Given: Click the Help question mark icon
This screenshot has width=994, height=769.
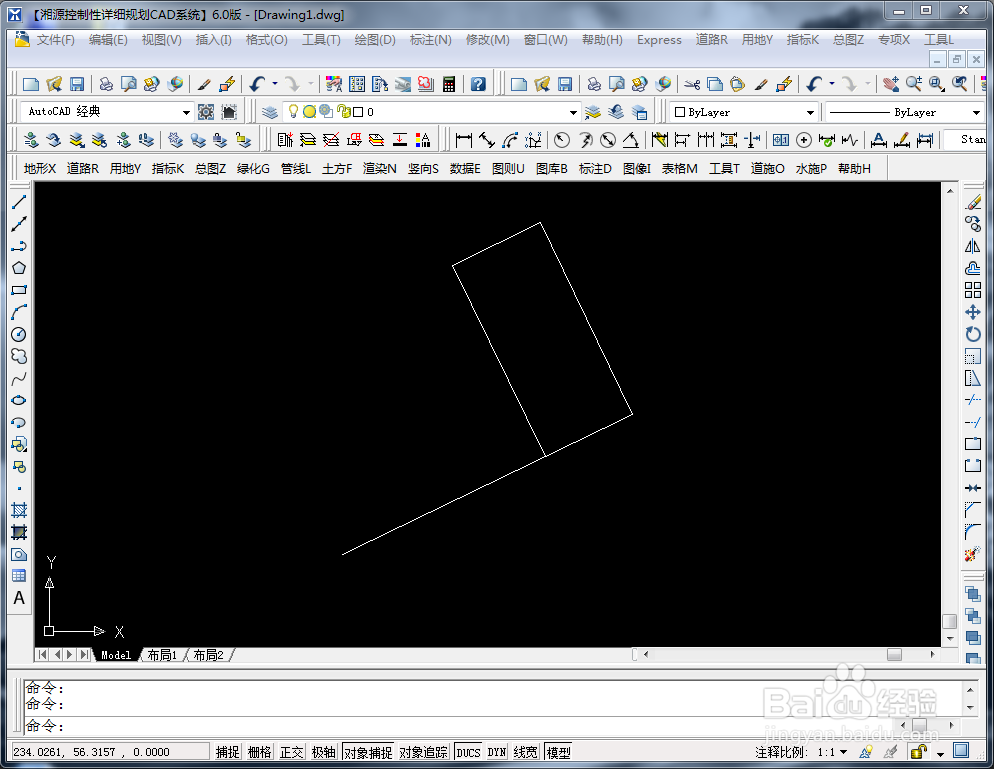Looking at the screenshot, I should coord(478,84).
